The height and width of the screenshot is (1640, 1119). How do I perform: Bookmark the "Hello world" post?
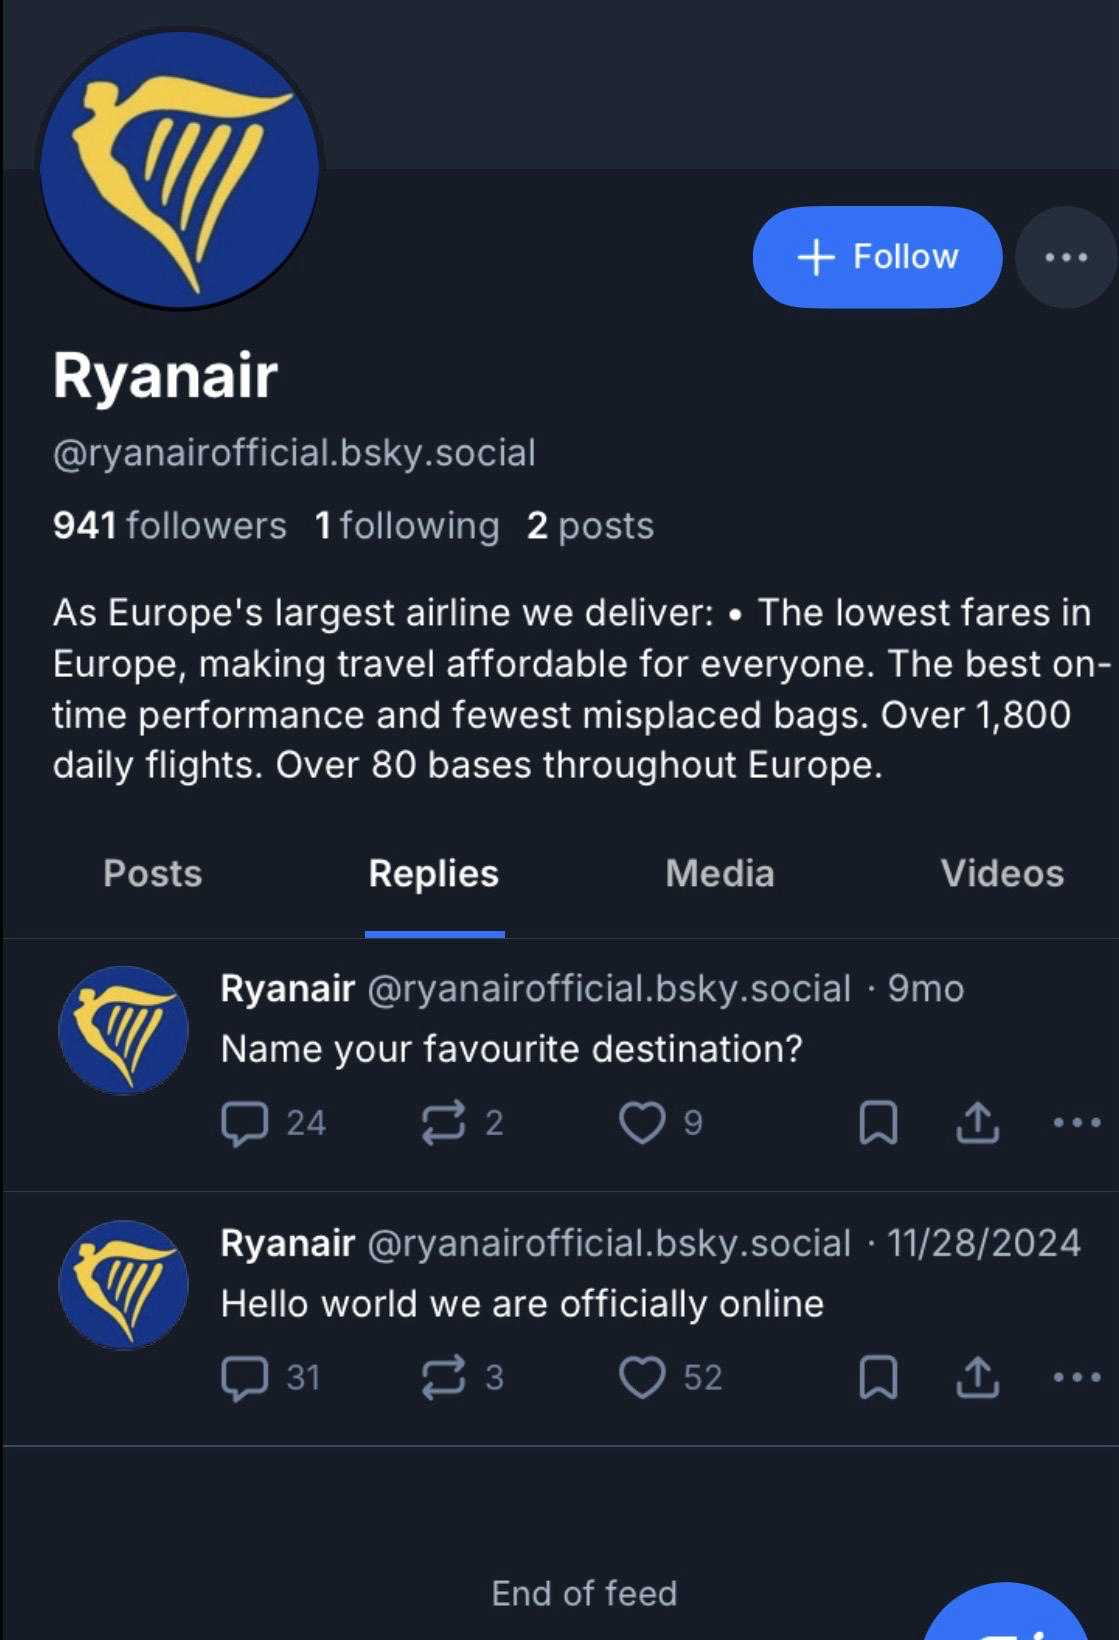click(x=878, y=1378)
